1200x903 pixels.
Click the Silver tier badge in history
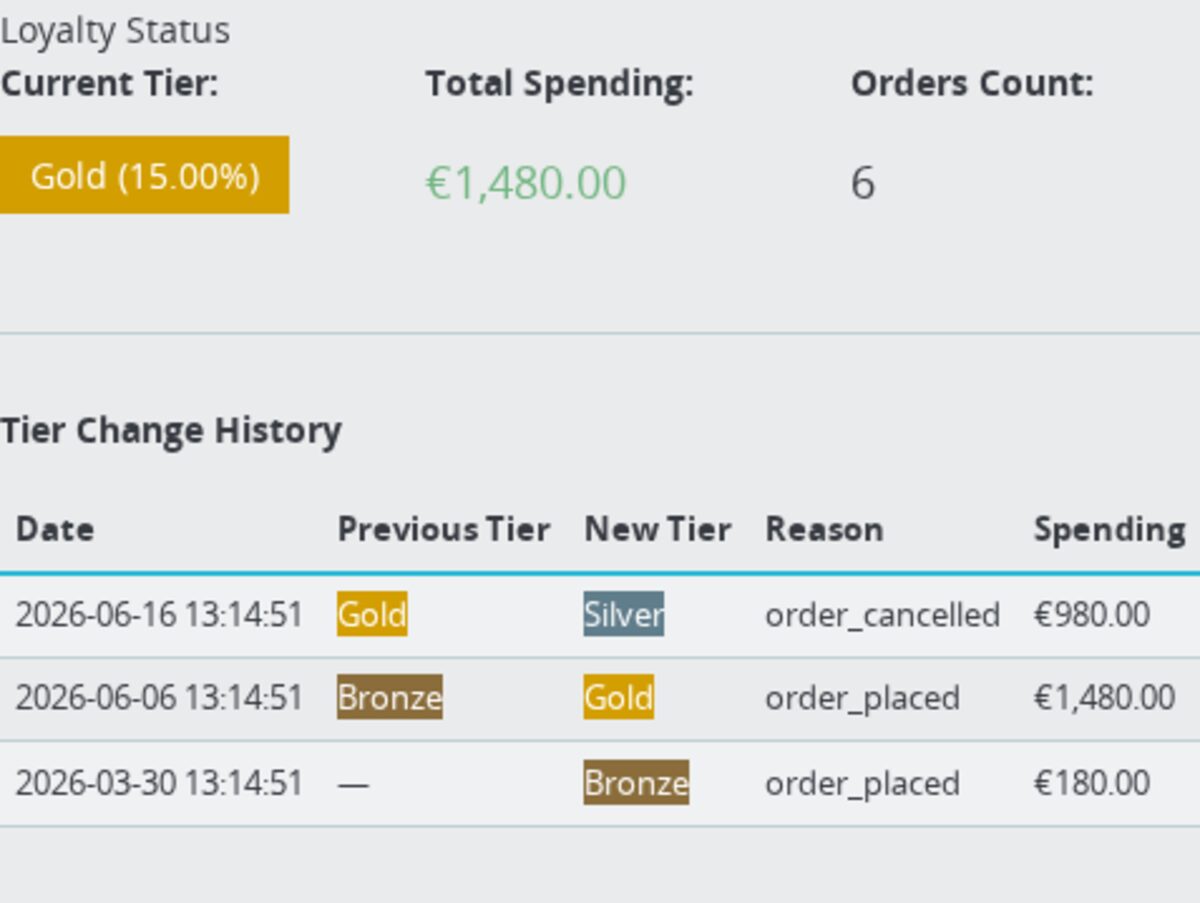coord(624,614)
